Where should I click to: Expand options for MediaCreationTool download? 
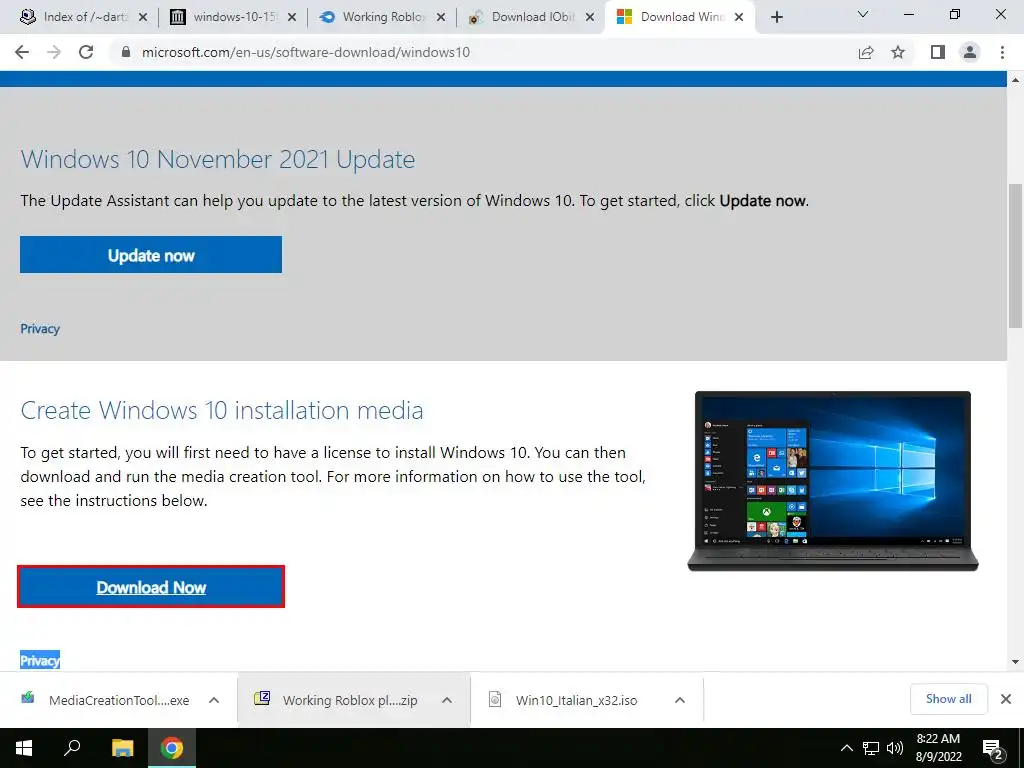[x=214, y=700]
